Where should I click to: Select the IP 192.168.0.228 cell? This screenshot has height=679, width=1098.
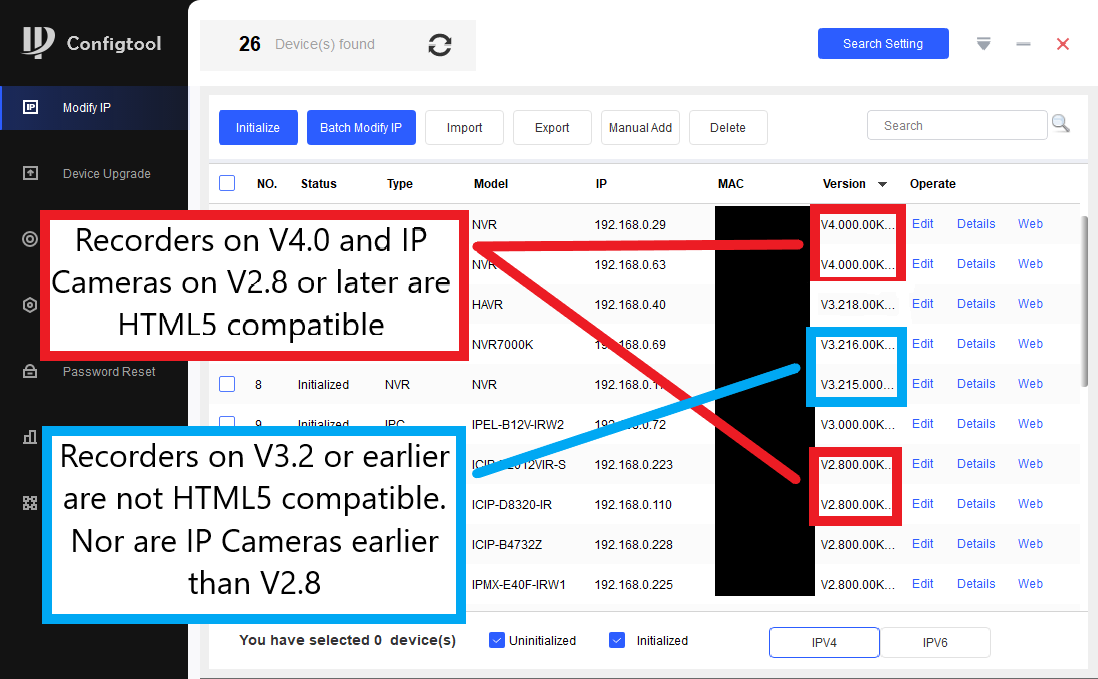634,545
